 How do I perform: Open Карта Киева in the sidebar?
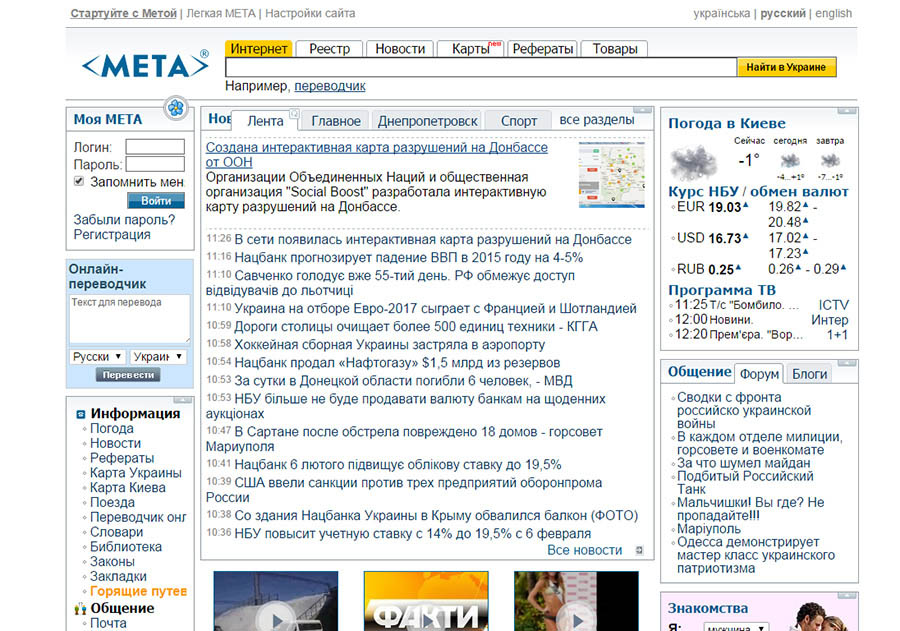click(x=127, y=487)
